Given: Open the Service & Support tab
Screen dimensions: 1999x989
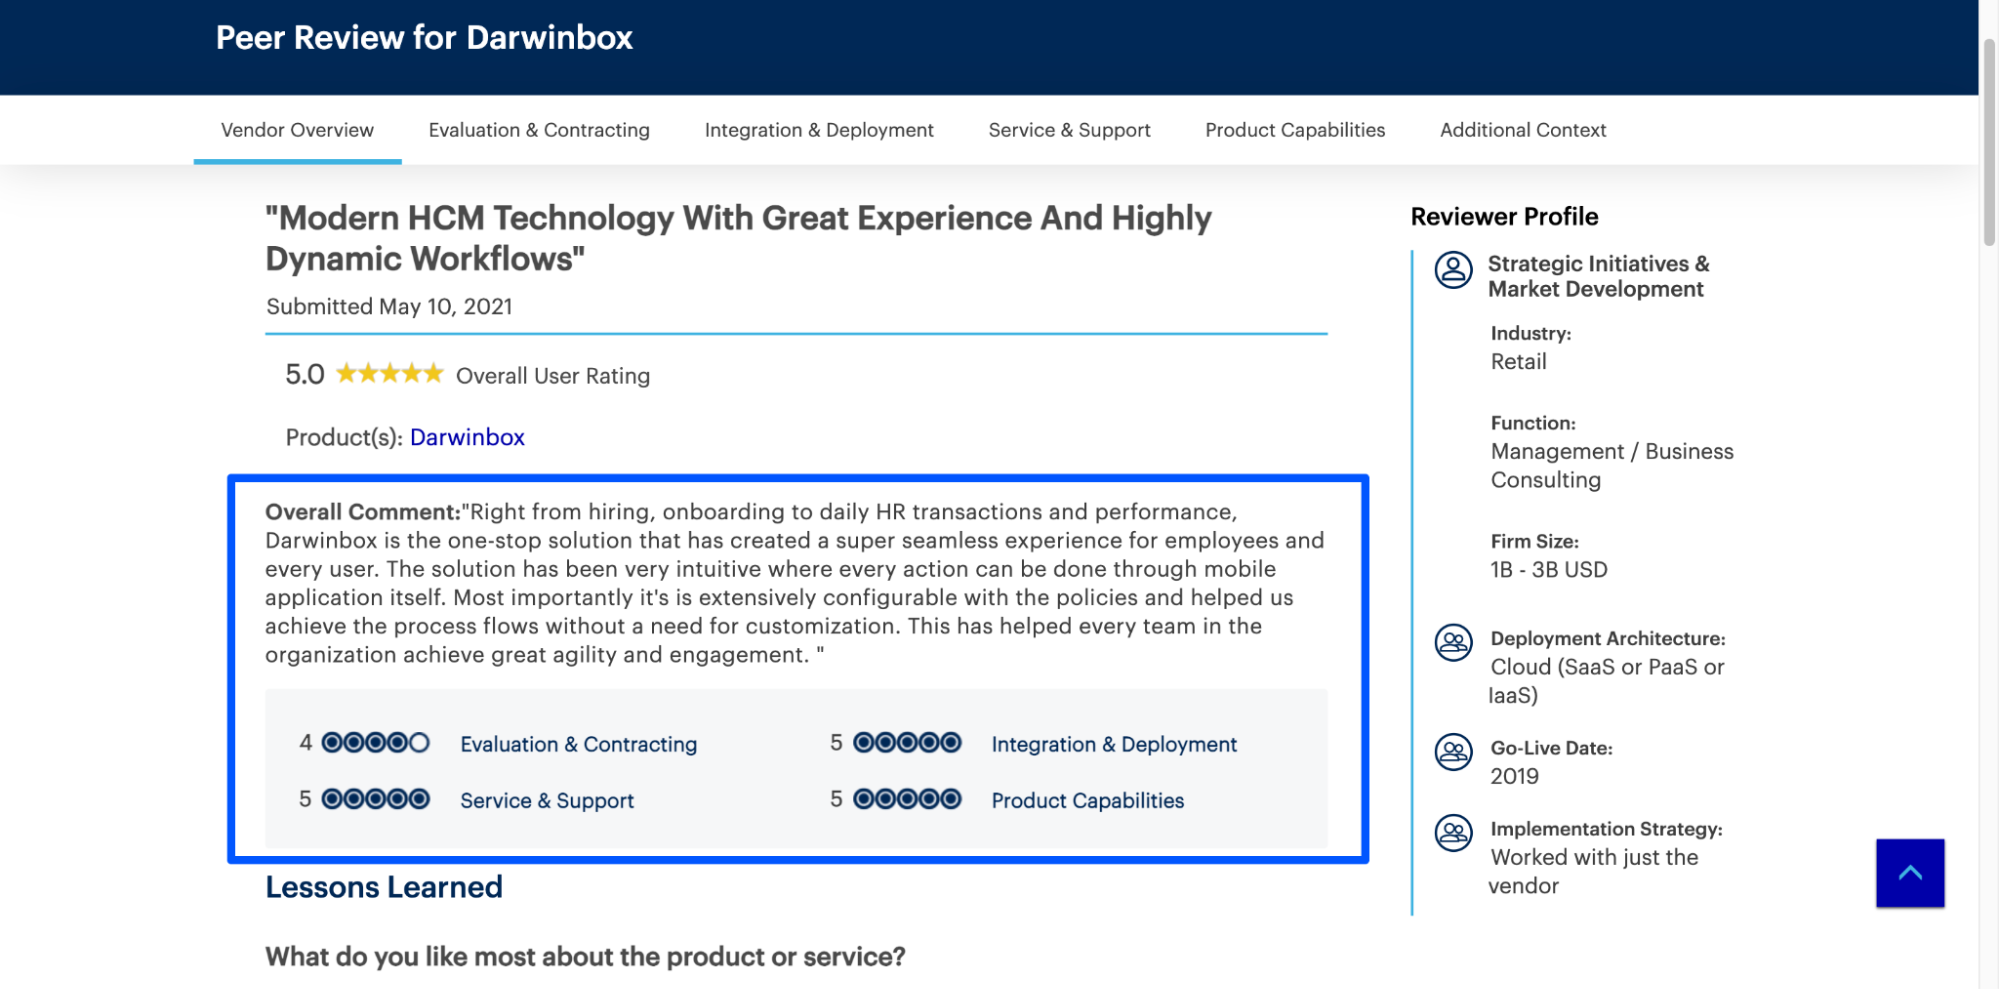Looking at the screenshot, I should (1068, 130).
